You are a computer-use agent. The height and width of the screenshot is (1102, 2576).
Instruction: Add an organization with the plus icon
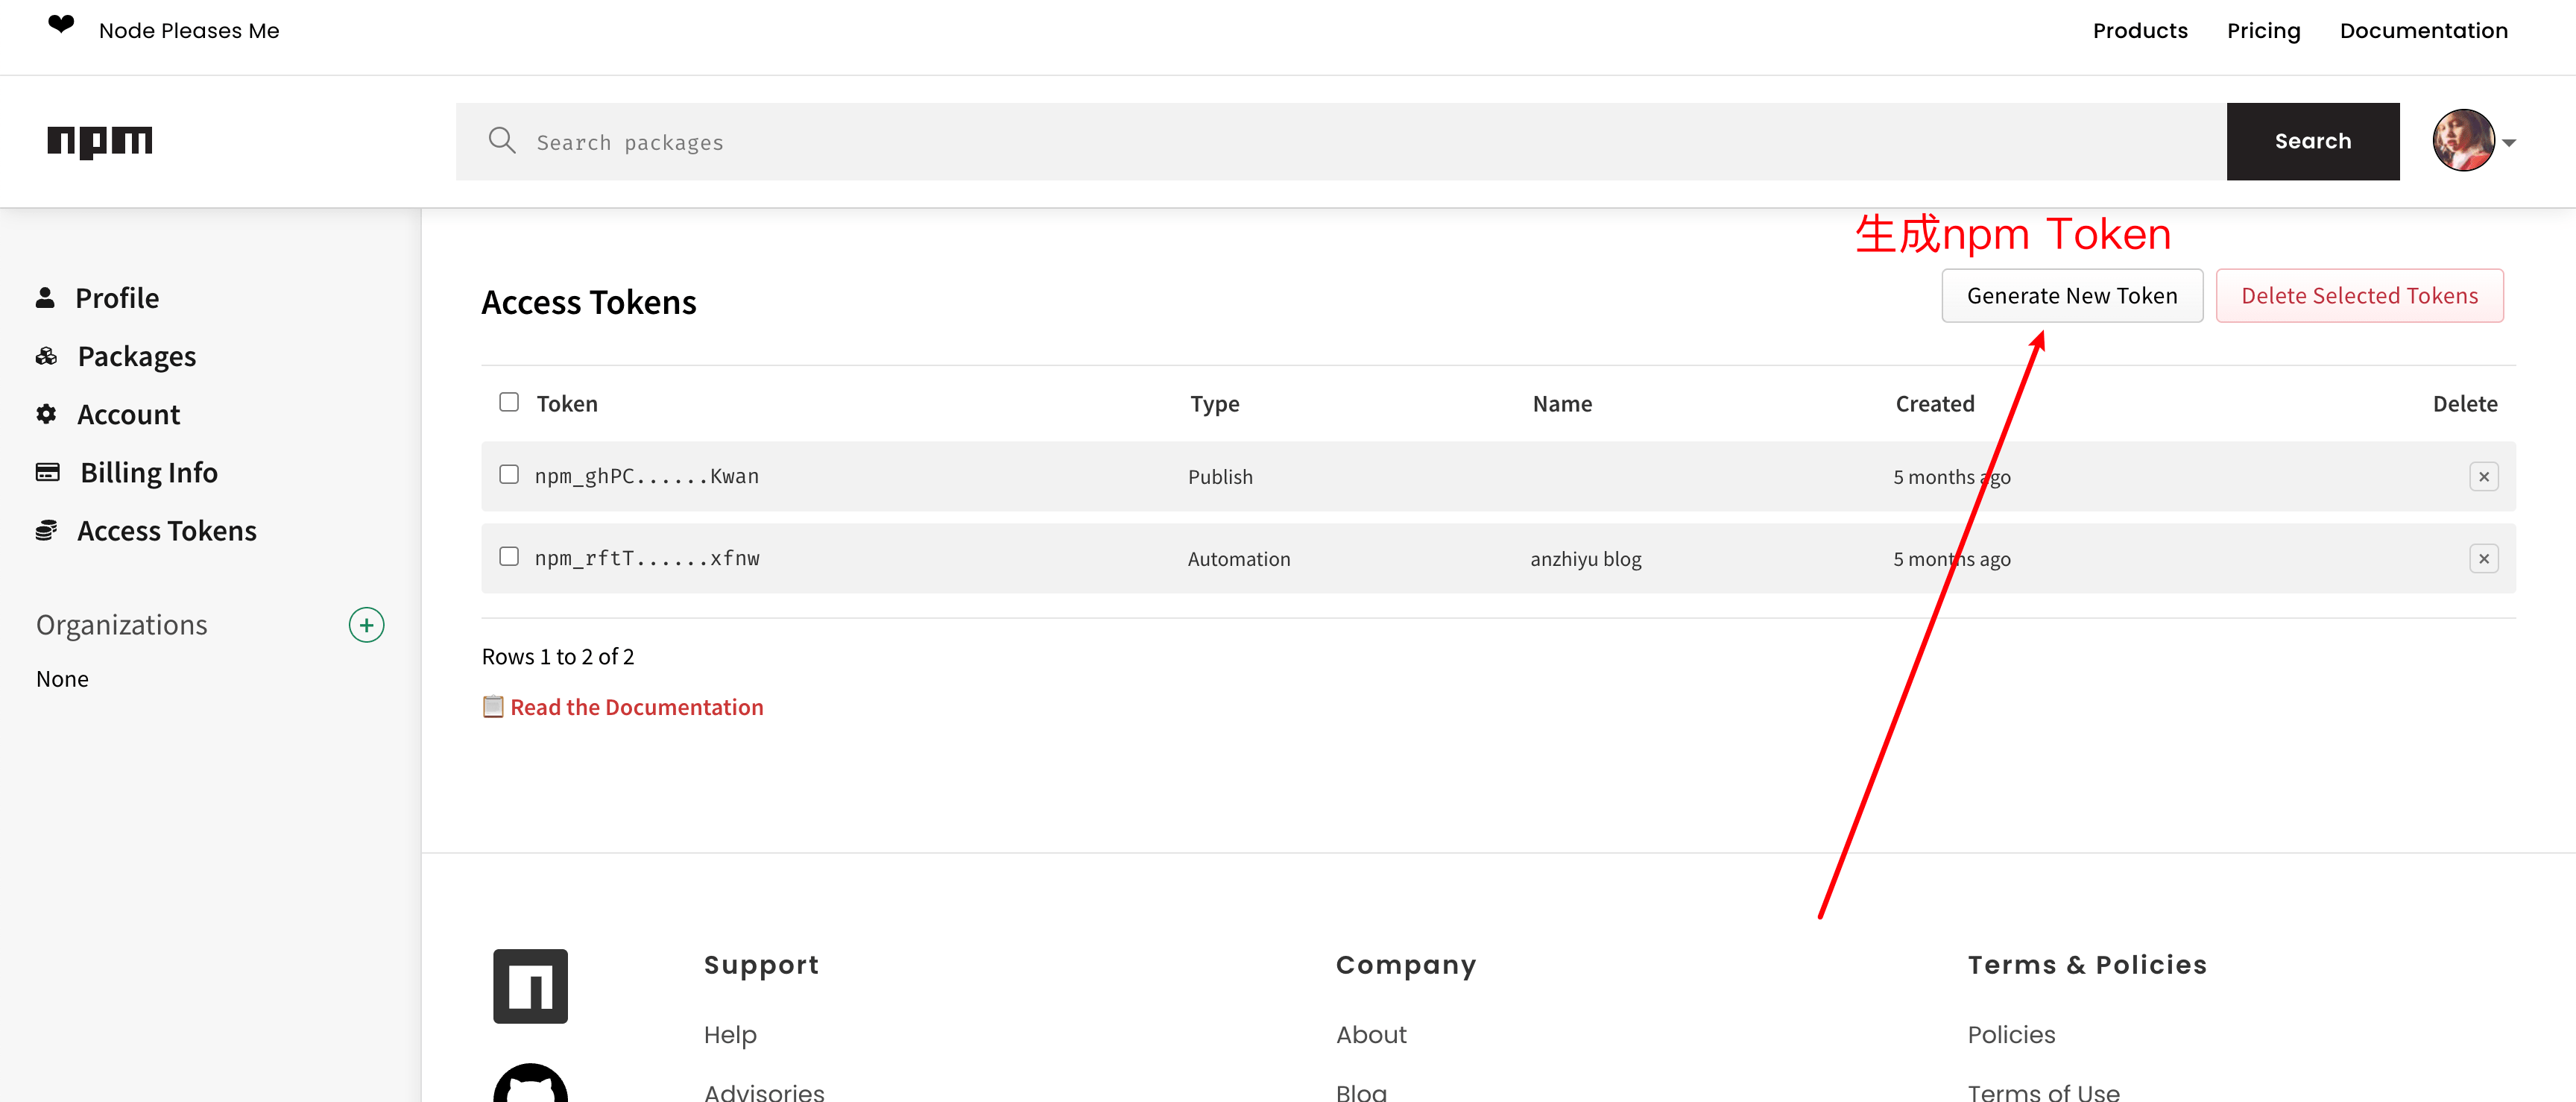[x=366, y=625]
